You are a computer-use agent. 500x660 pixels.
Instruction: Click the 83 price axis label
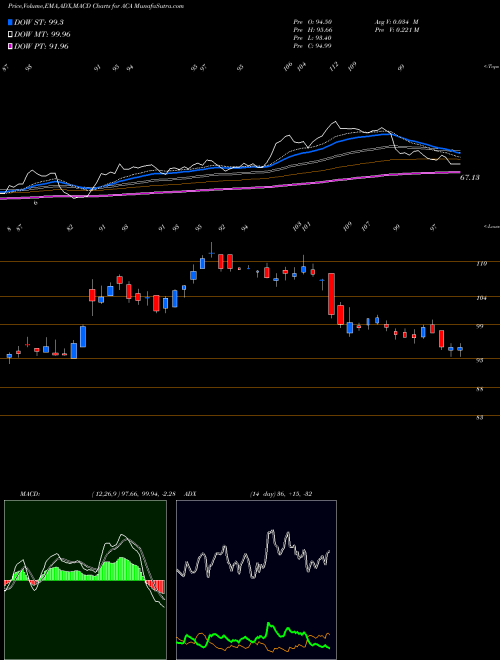point(481,418)
